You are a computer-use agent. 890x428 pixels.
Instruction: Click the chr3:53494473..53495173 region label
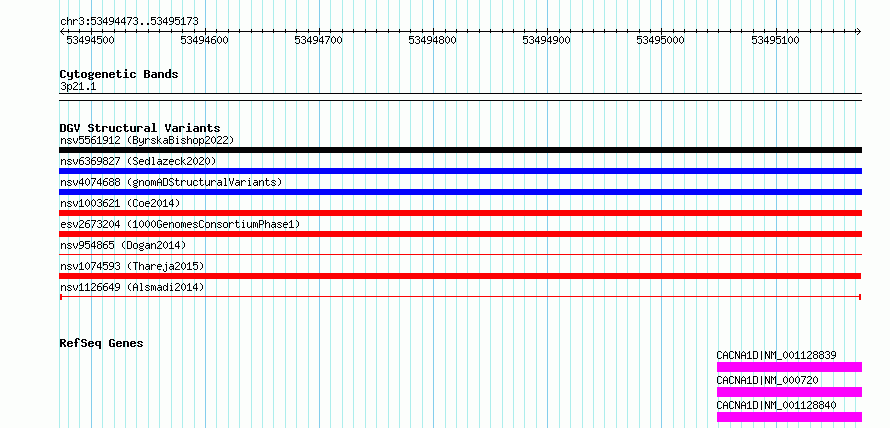(x=129, y=22)
